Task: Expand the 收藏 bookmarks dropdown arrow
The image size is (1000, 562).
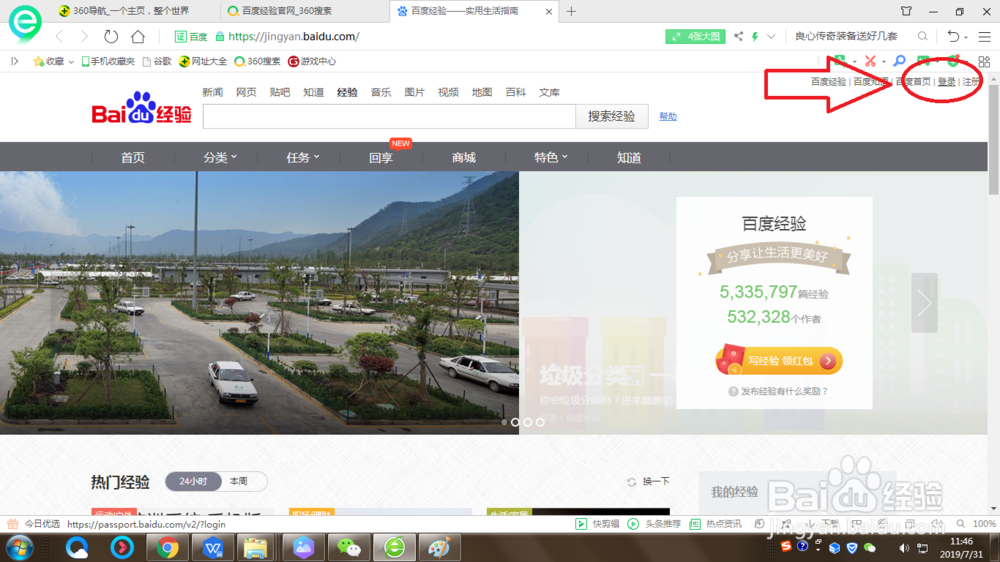Action: [x=71, y=62]
